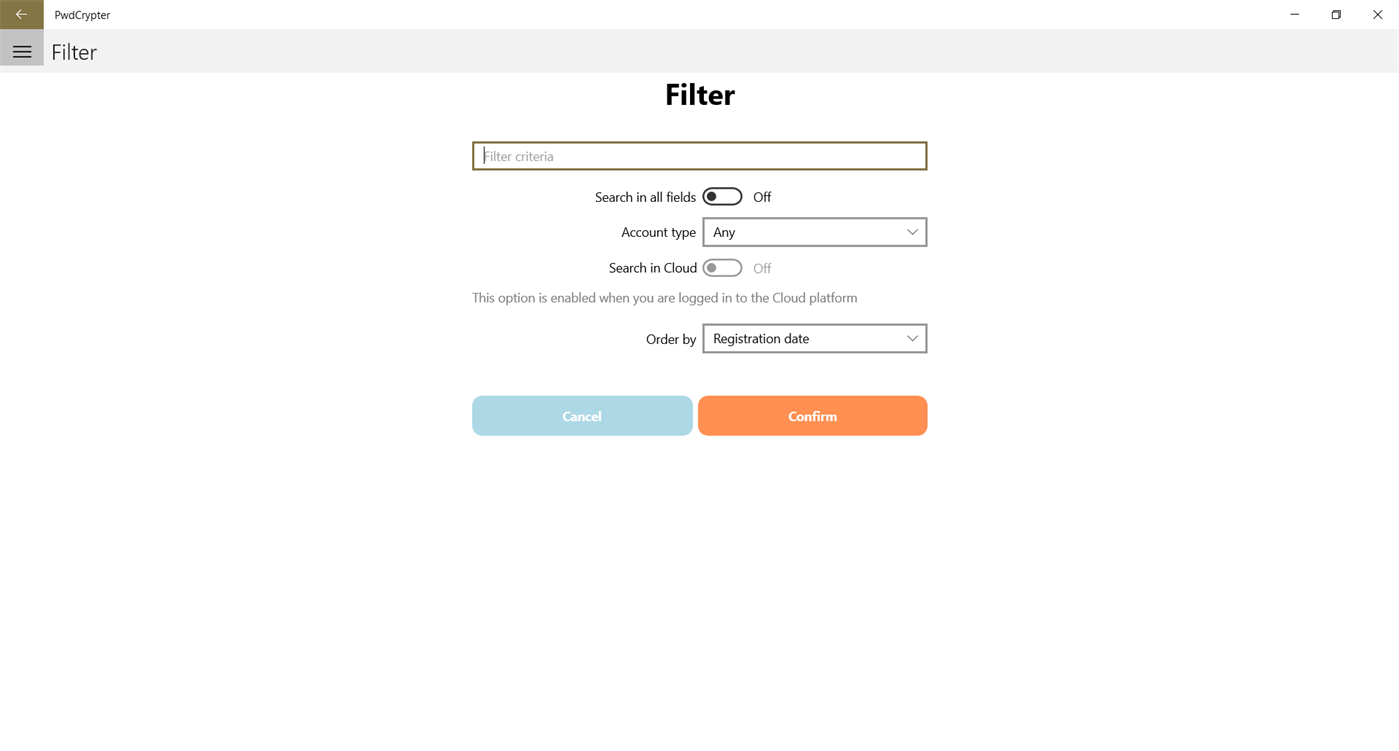This screenshot has width=1399, height=751.
Task: Click the back arrow in the title bar
Action: [x=20, y=14]
